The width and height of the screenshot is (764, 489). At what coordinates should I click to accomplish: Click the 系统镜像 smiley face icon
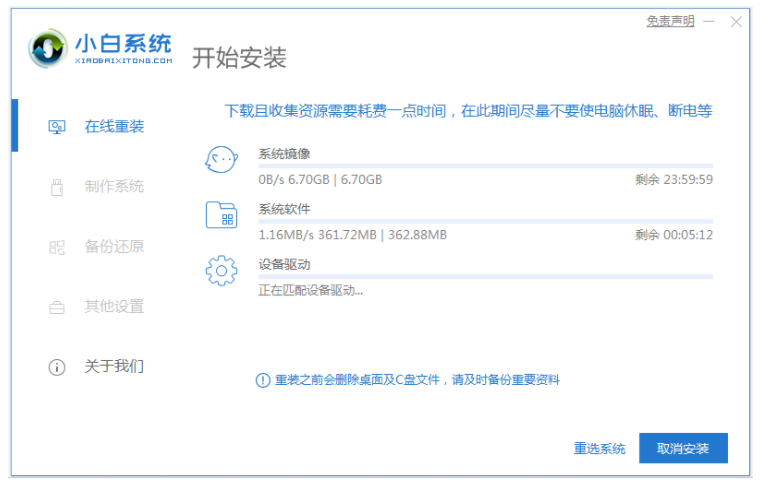(x=221, y=160)
